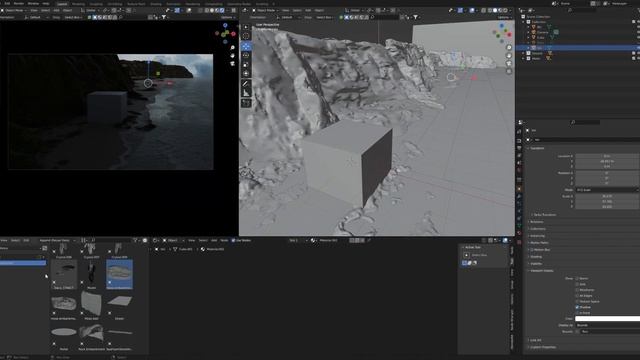
Task: Select the Select Box tool in right viewport toolbar
Action: point(246,27)
